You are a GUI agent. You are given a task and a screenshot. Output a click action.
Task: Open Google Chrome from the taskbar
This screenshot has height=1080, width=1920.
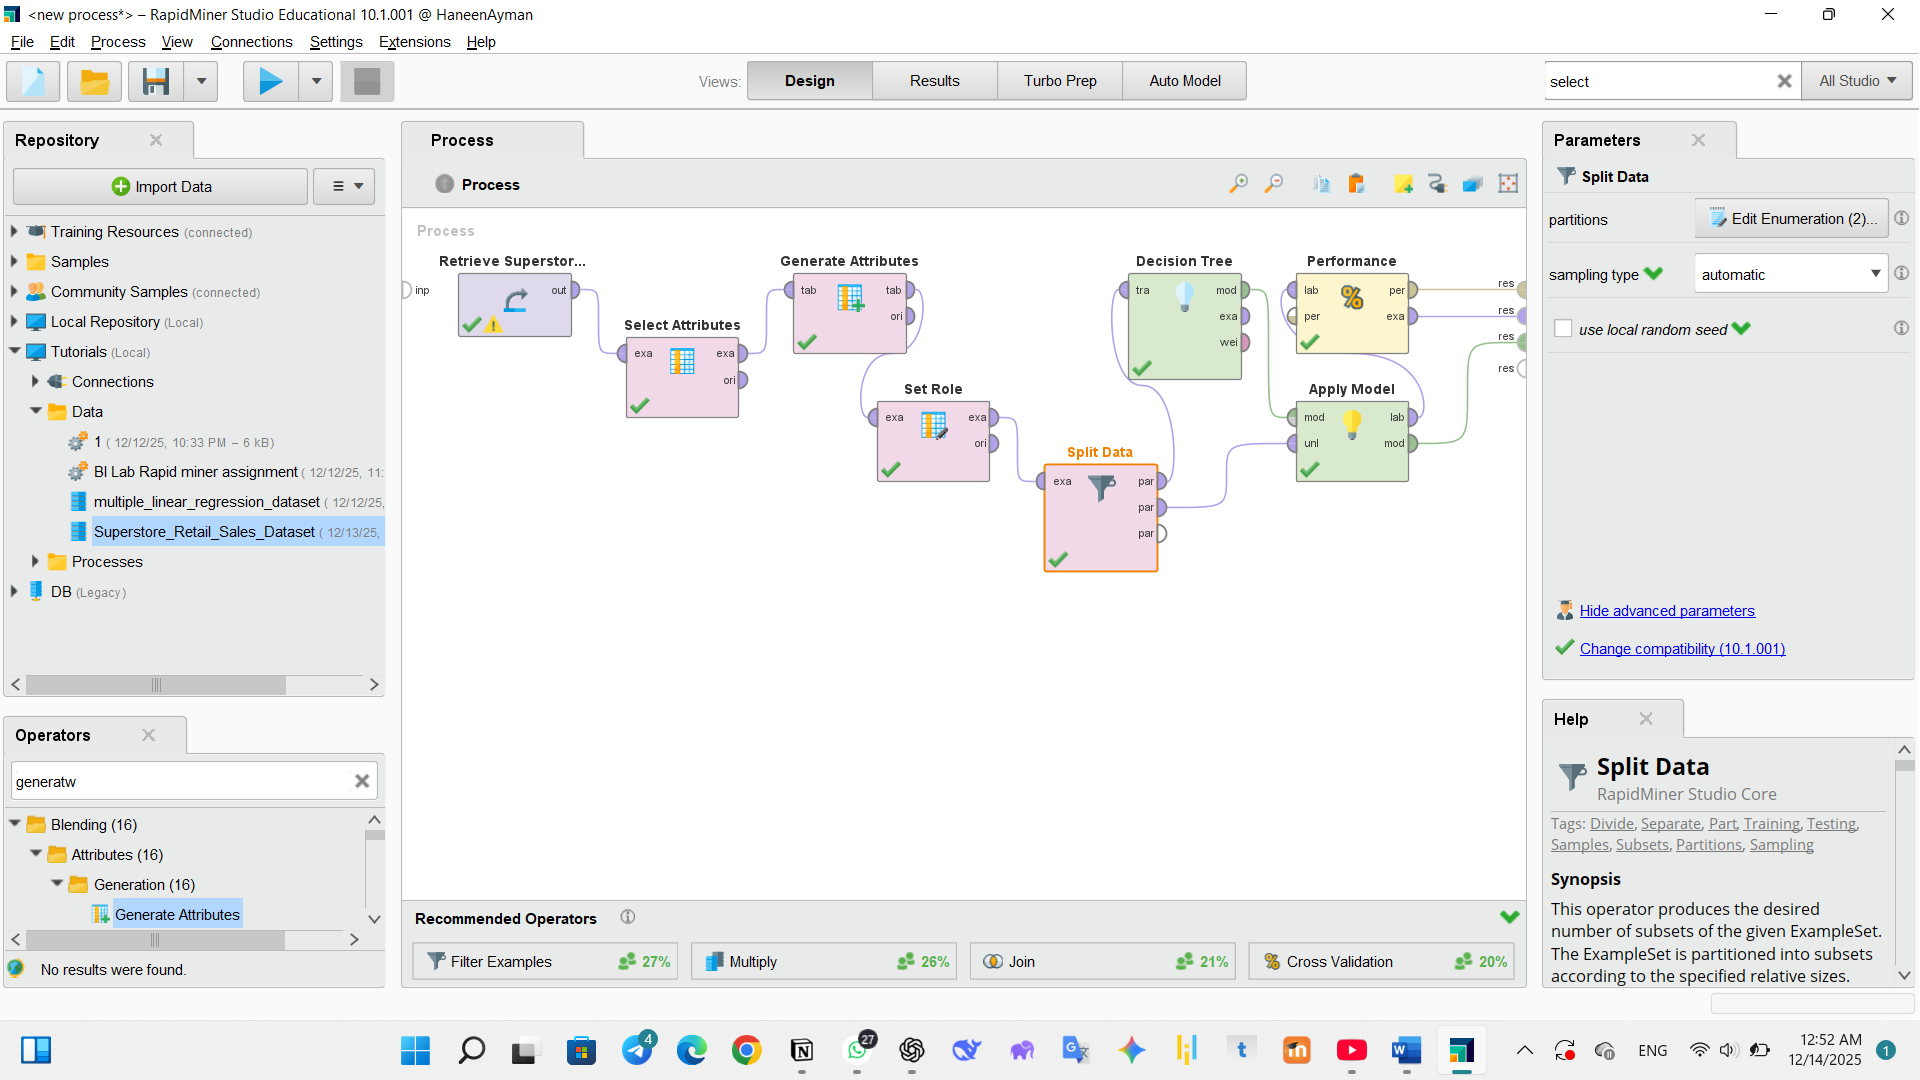(746, 1050)
